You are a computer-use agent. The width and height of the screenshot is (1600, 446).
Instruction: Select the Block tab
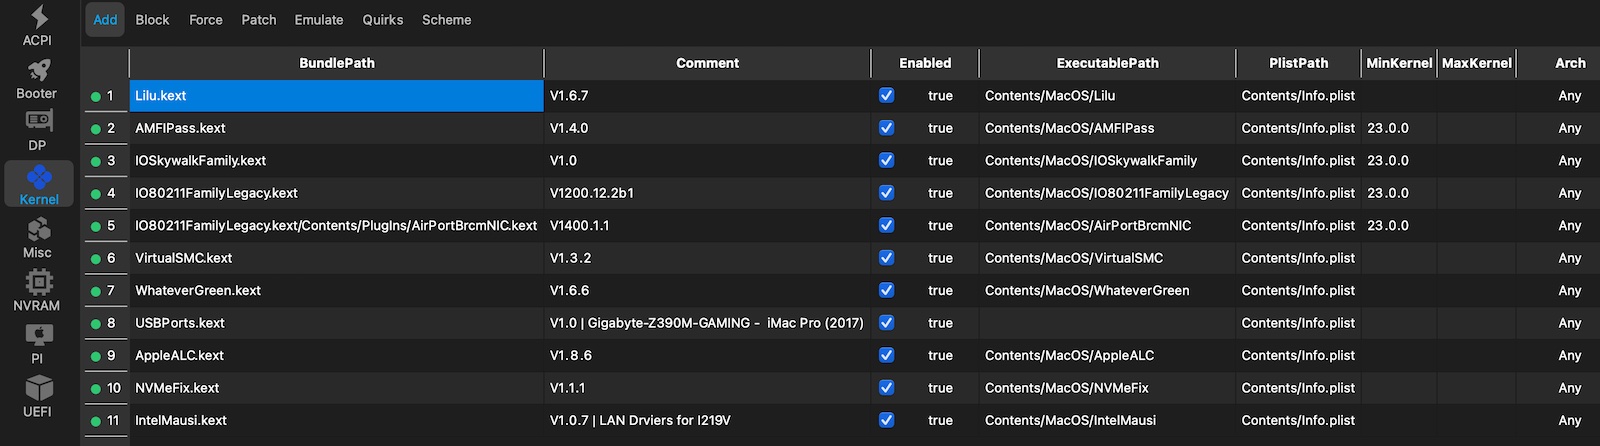pyautogui.click(x=152, y=20)
